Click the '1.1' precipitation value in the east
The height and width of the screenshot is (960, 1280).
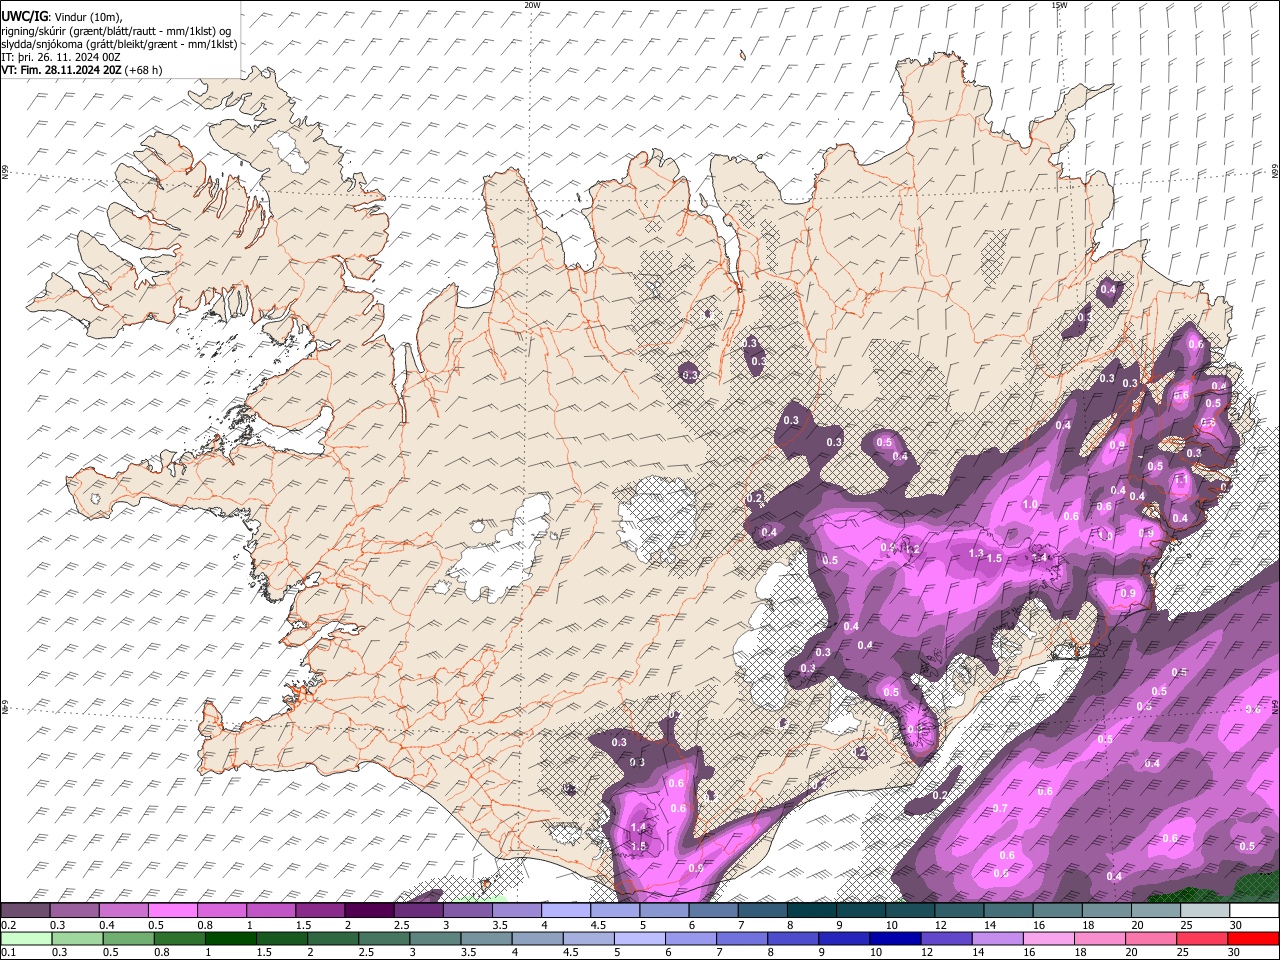point(1181,480)
